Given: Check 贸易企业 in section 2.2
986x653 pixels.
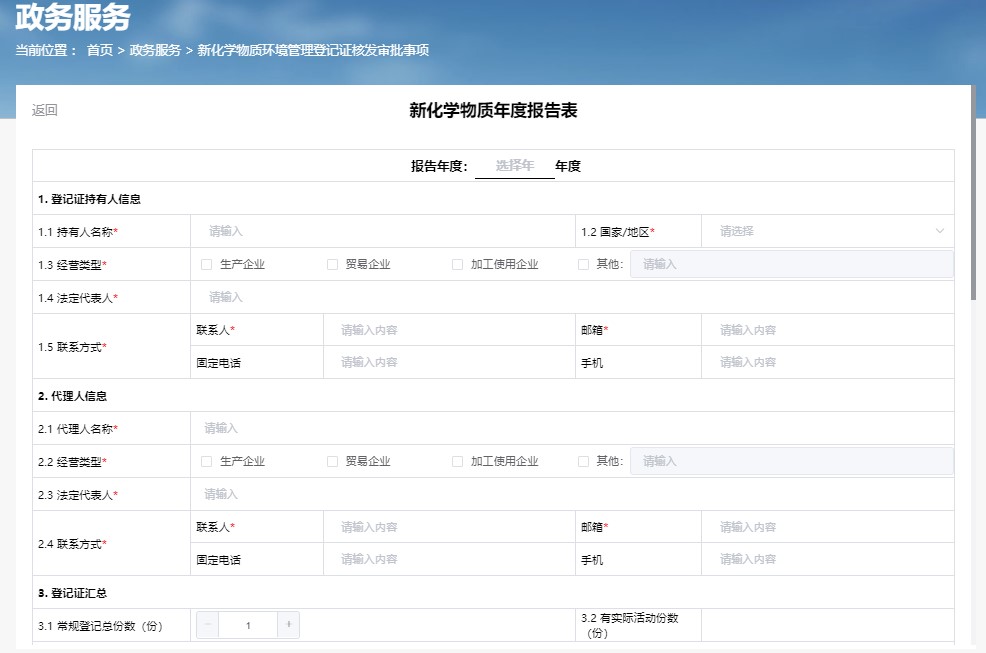Looking at the screenshot, I should [x=332, y=461].
